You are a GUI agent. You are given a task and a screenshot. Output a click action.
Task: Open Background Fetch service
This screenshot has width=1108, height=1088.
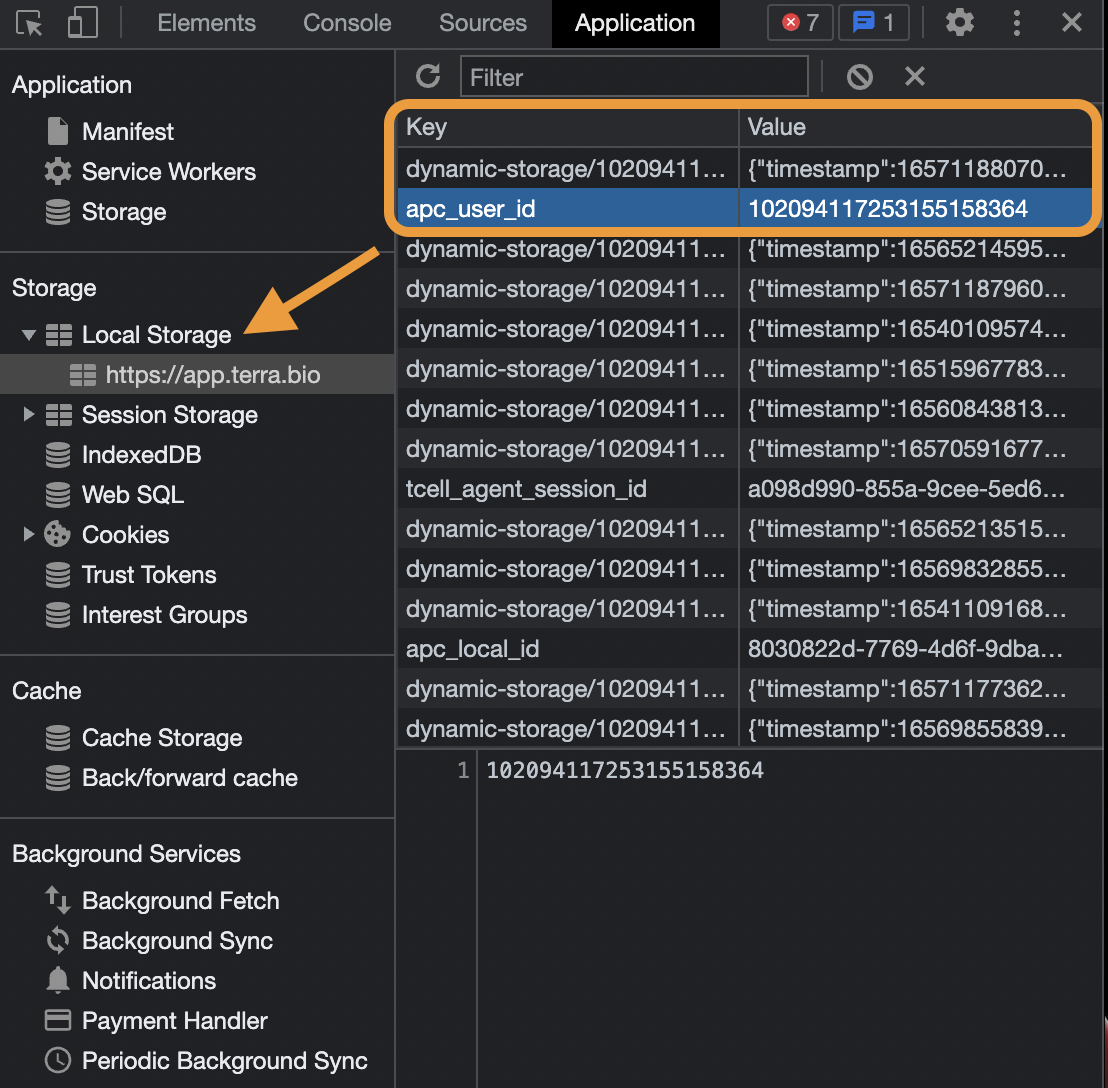180,901
